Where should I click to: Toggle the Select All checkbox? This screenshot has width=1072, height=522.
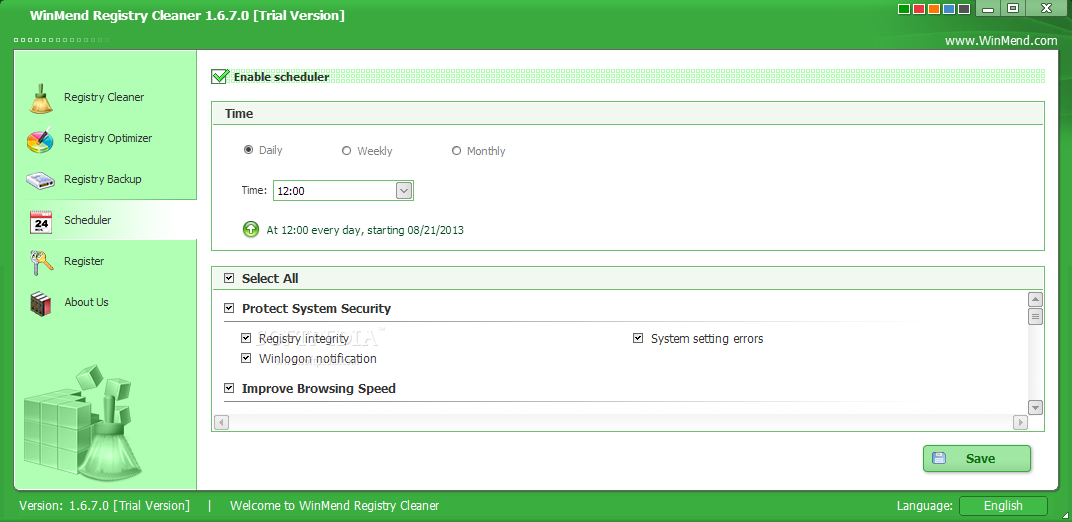pyautogui.click(x=229, y=278)
